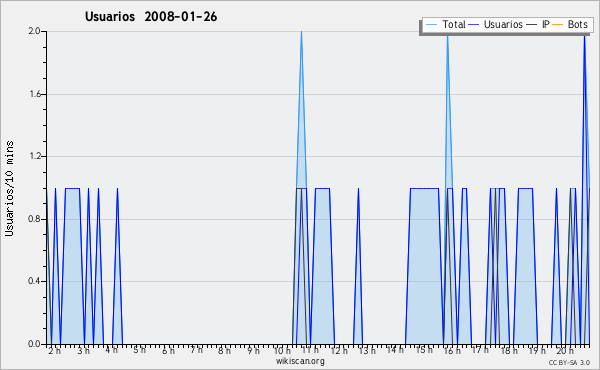Click the y-axis value 1.2
Viewport: 600px width, 370px height.
(34, 156)
